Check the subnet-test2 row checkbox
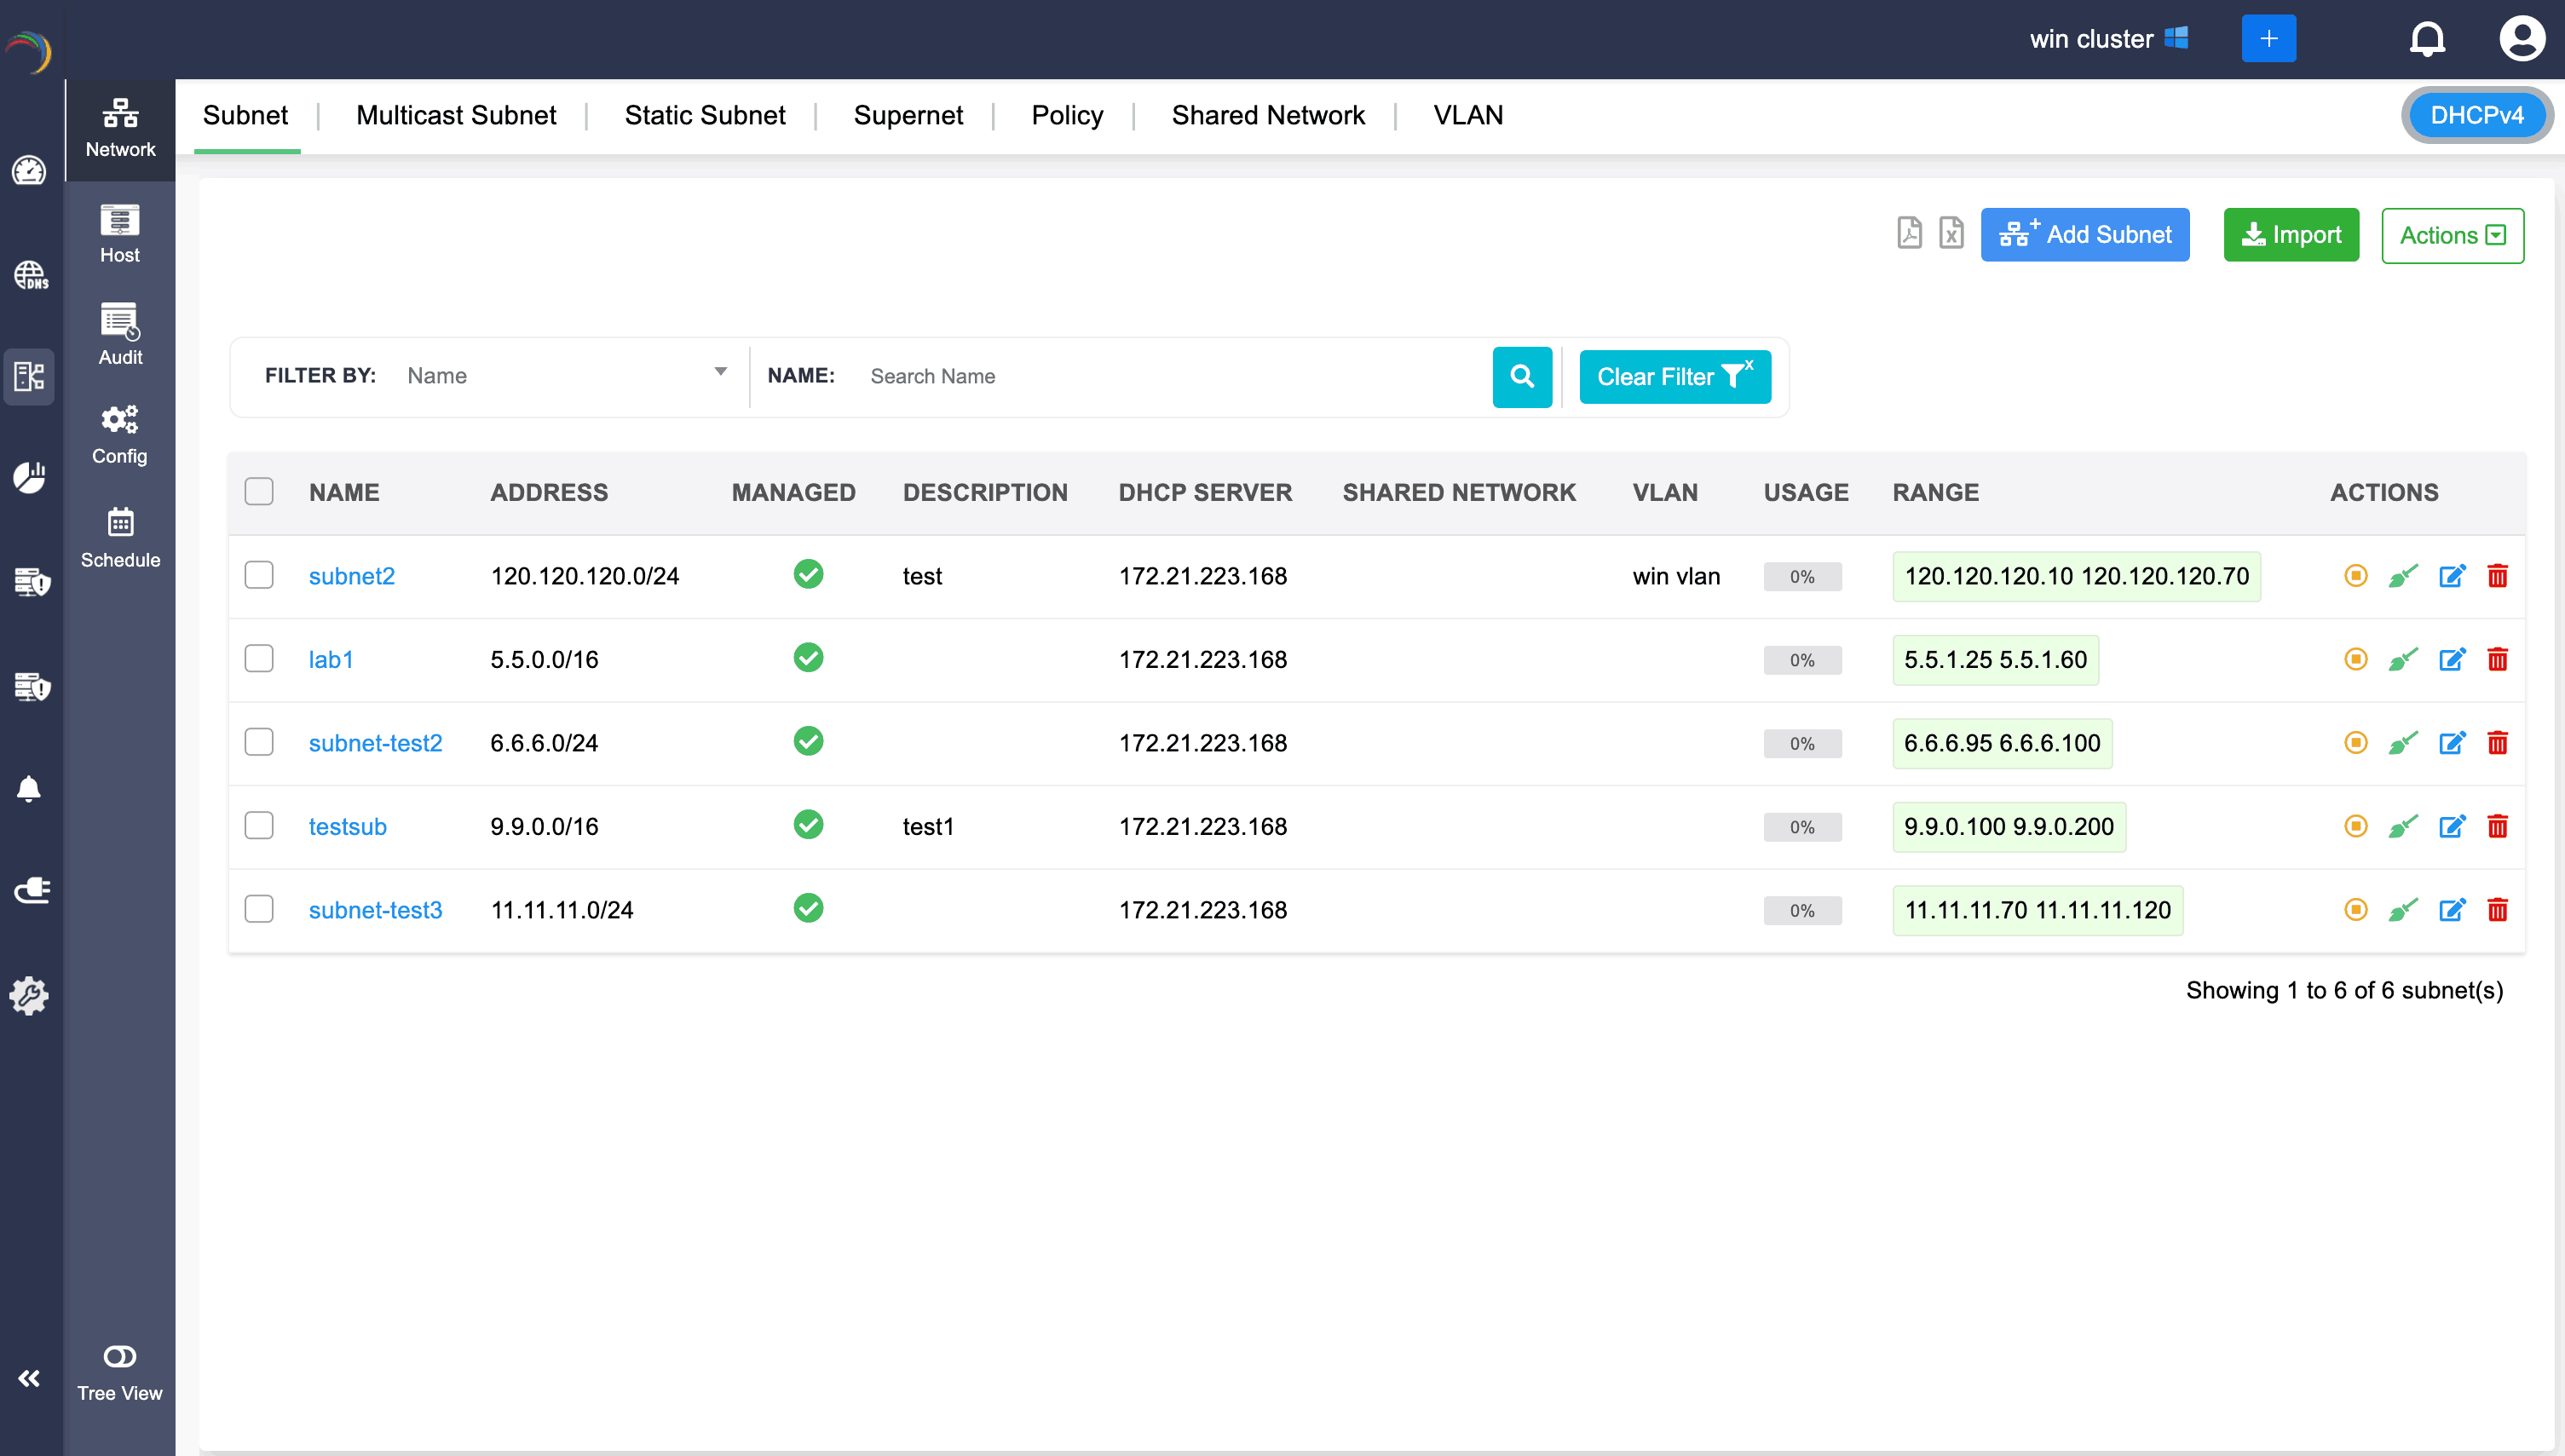This screenshot has width=2565, height=1456. (259, 742)
